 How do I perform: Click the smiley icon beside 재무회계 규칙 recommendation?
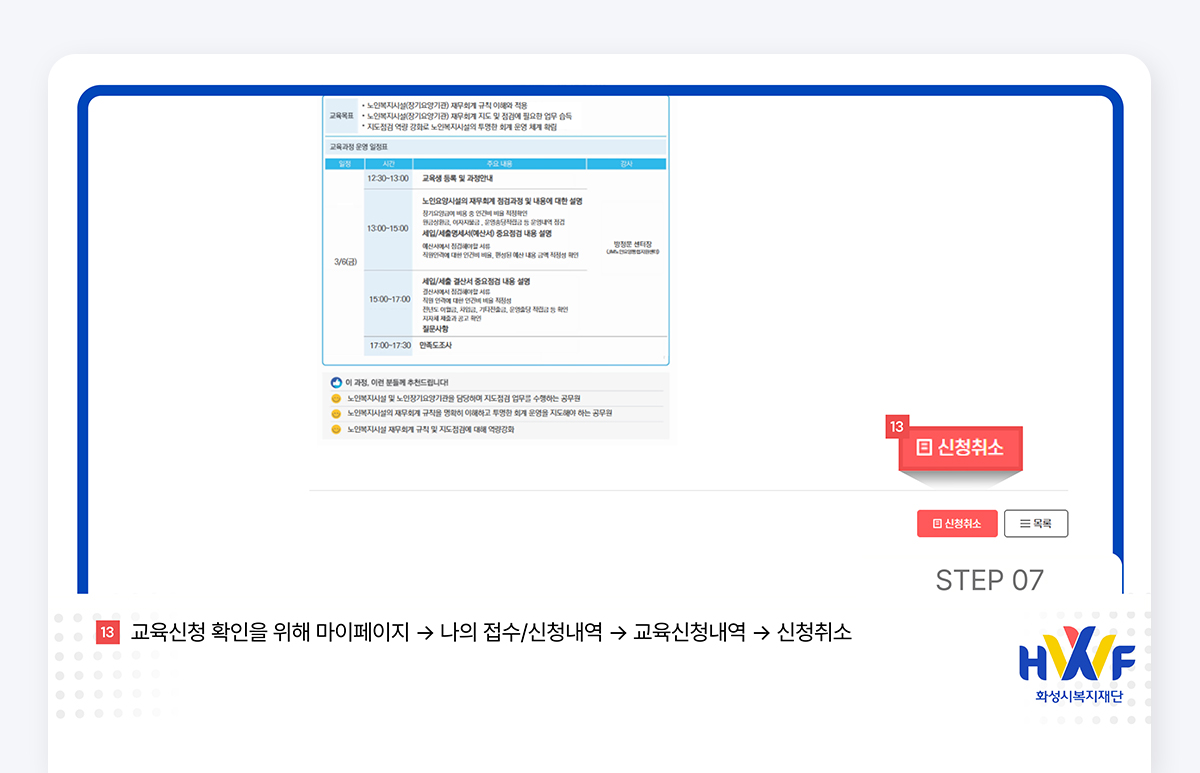click(x=336, y=413)
